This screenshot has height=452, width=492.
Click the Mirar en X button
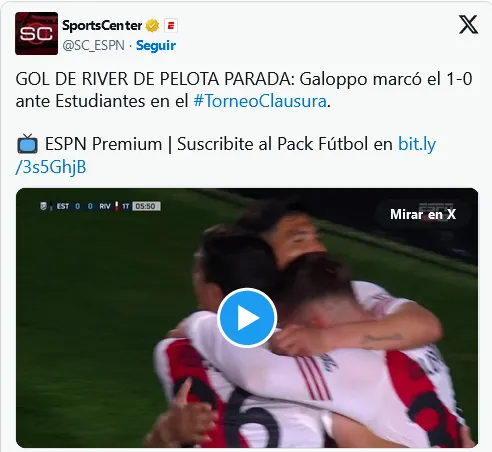[423, 214]
